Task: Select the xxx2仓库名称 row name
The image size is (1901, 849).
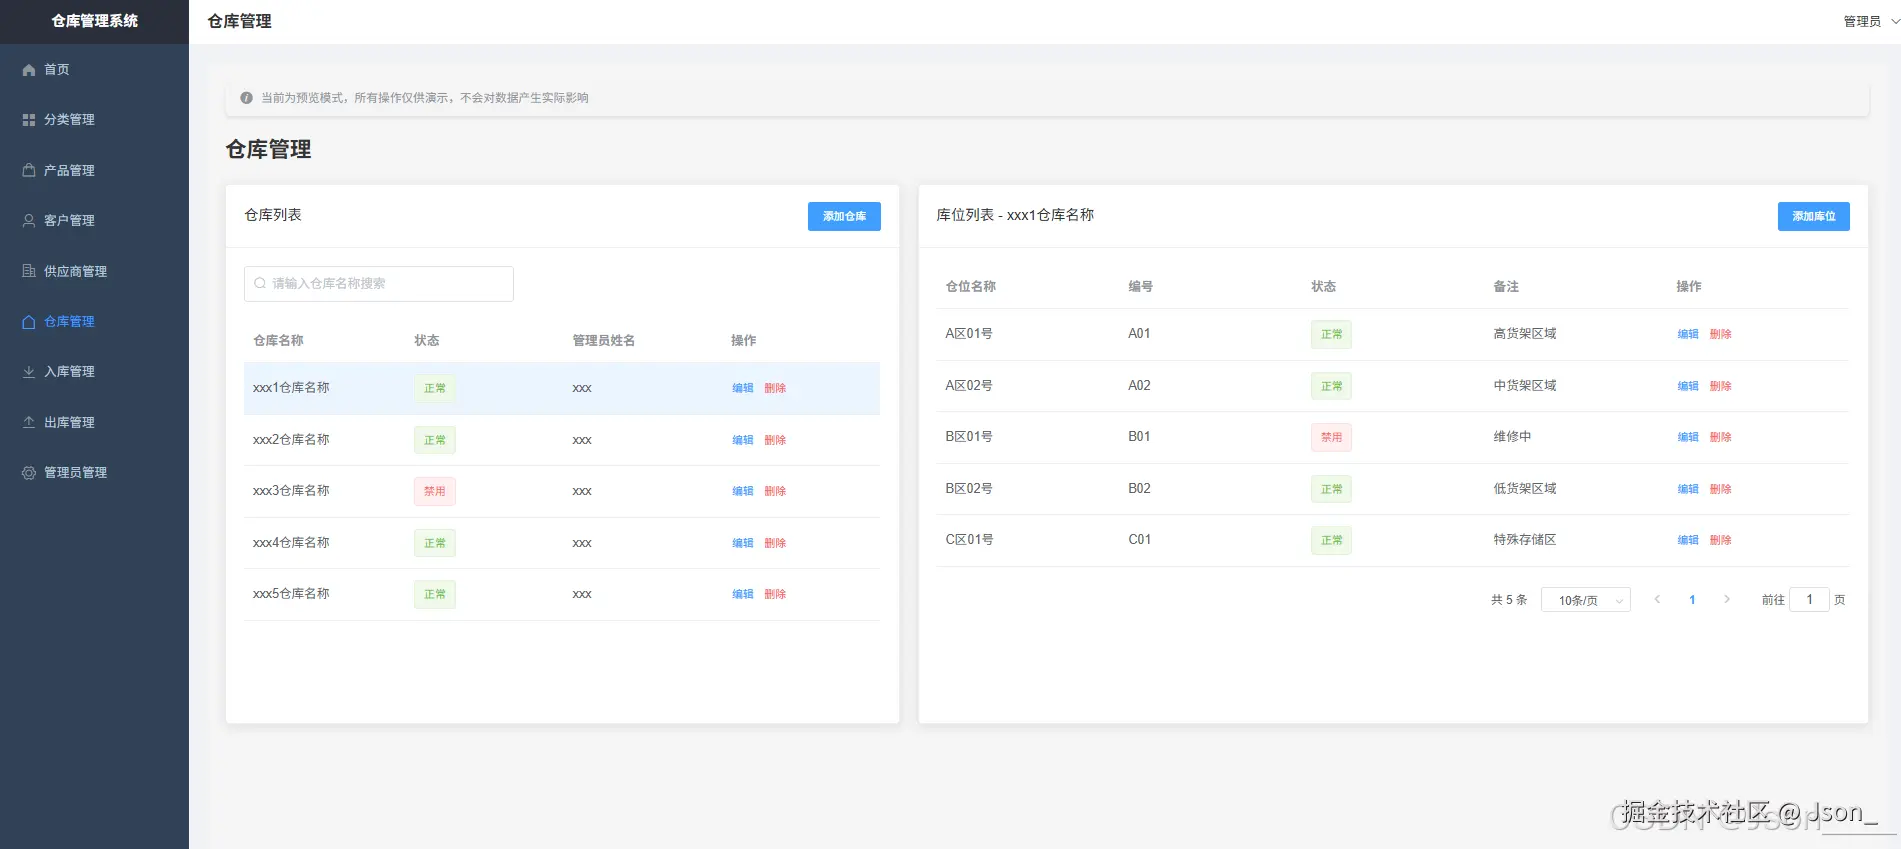Action: click(291, 440)
